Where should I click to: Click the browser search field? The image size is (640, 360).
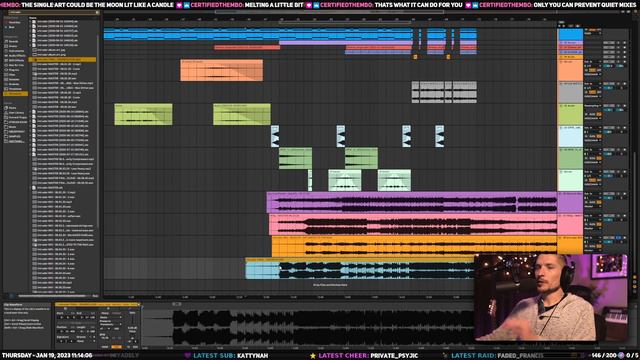53,13
